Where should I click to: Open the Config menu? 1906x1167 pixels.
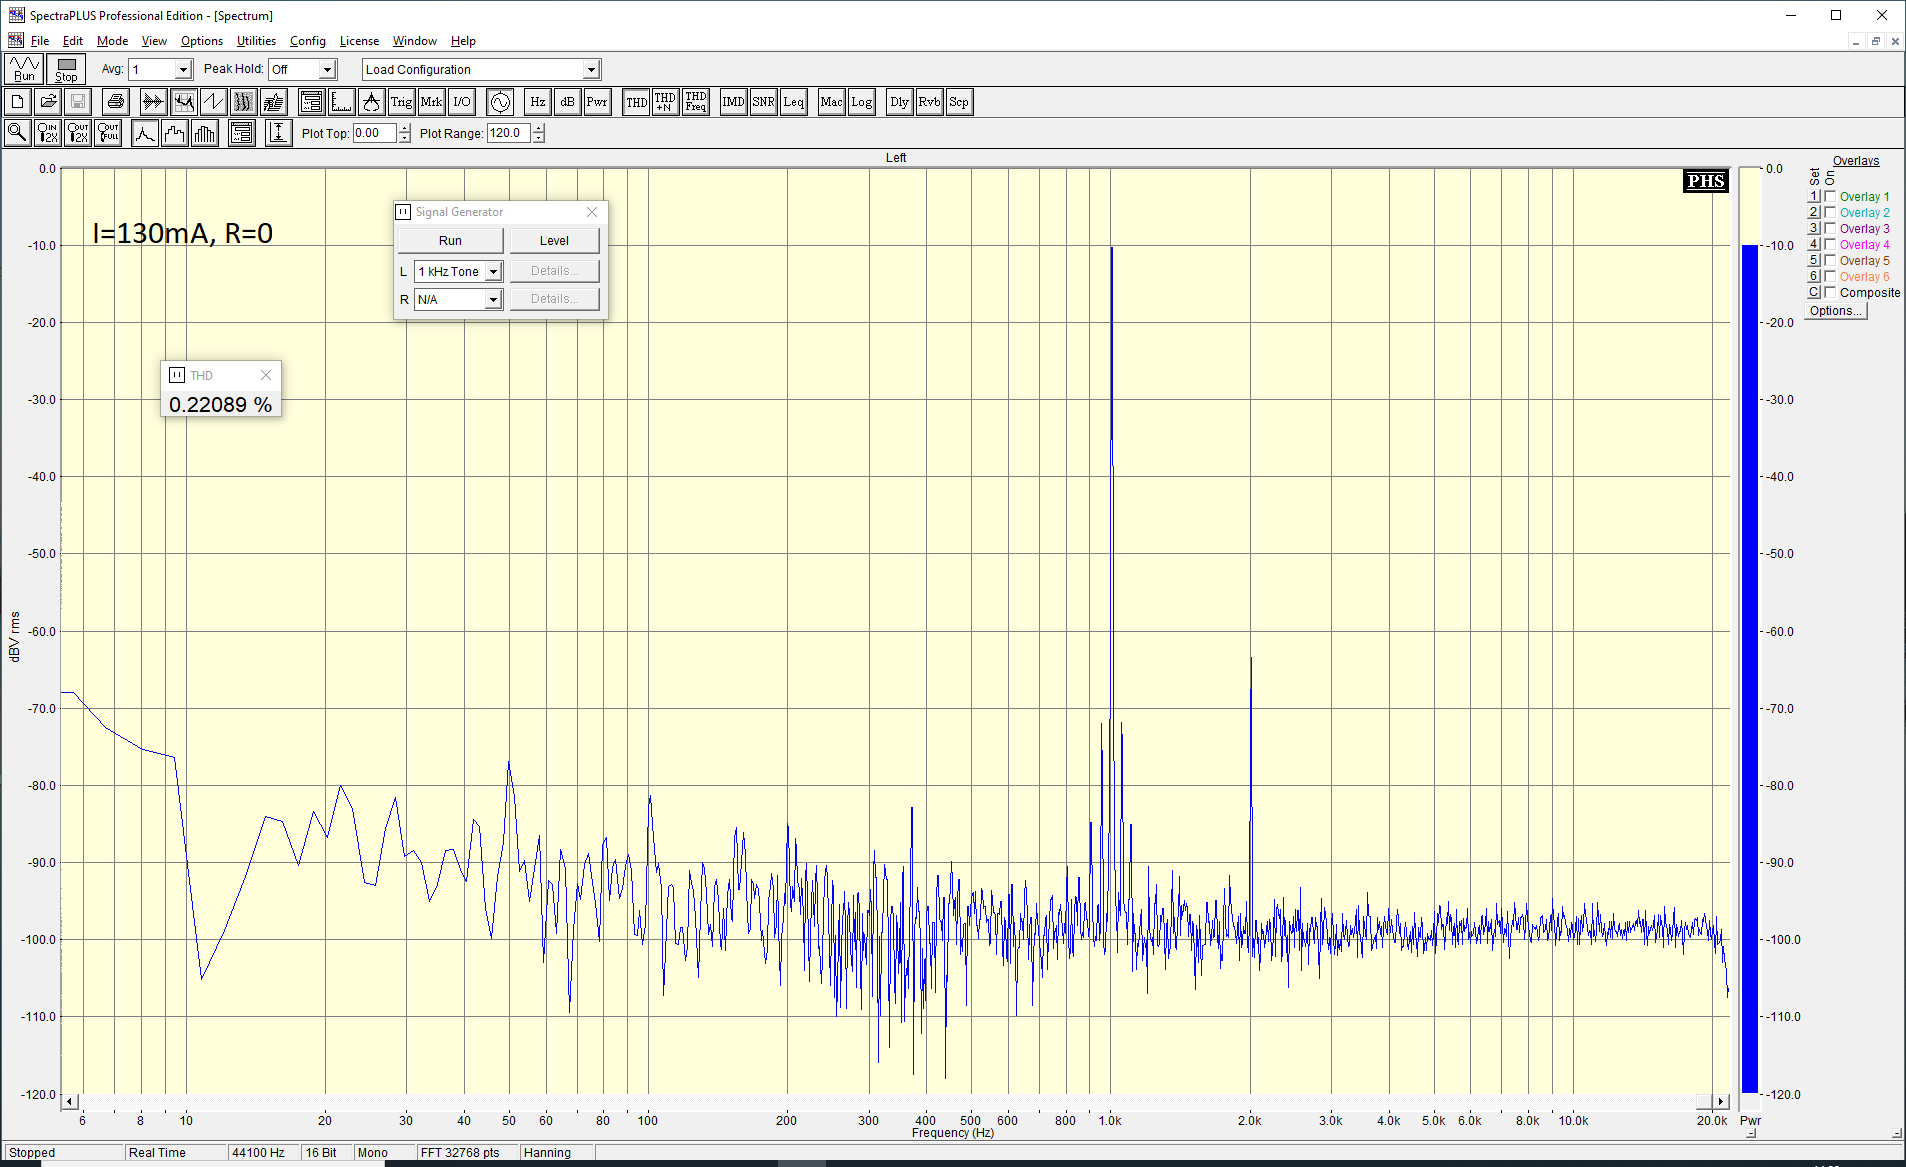point(308,41)
